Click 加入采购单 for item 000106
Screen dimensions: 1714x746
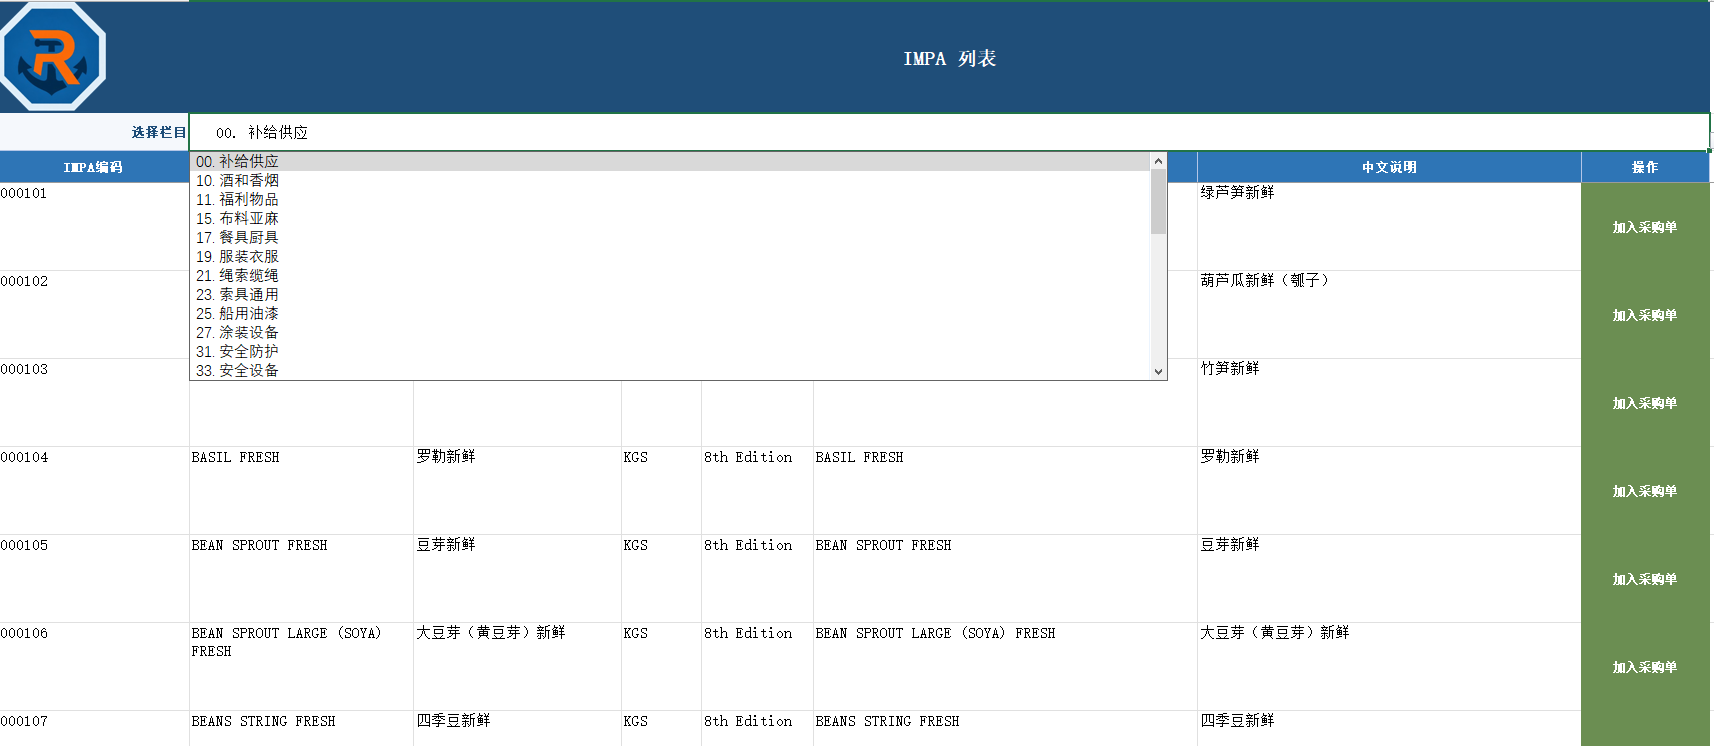(x=1645, y=667)
